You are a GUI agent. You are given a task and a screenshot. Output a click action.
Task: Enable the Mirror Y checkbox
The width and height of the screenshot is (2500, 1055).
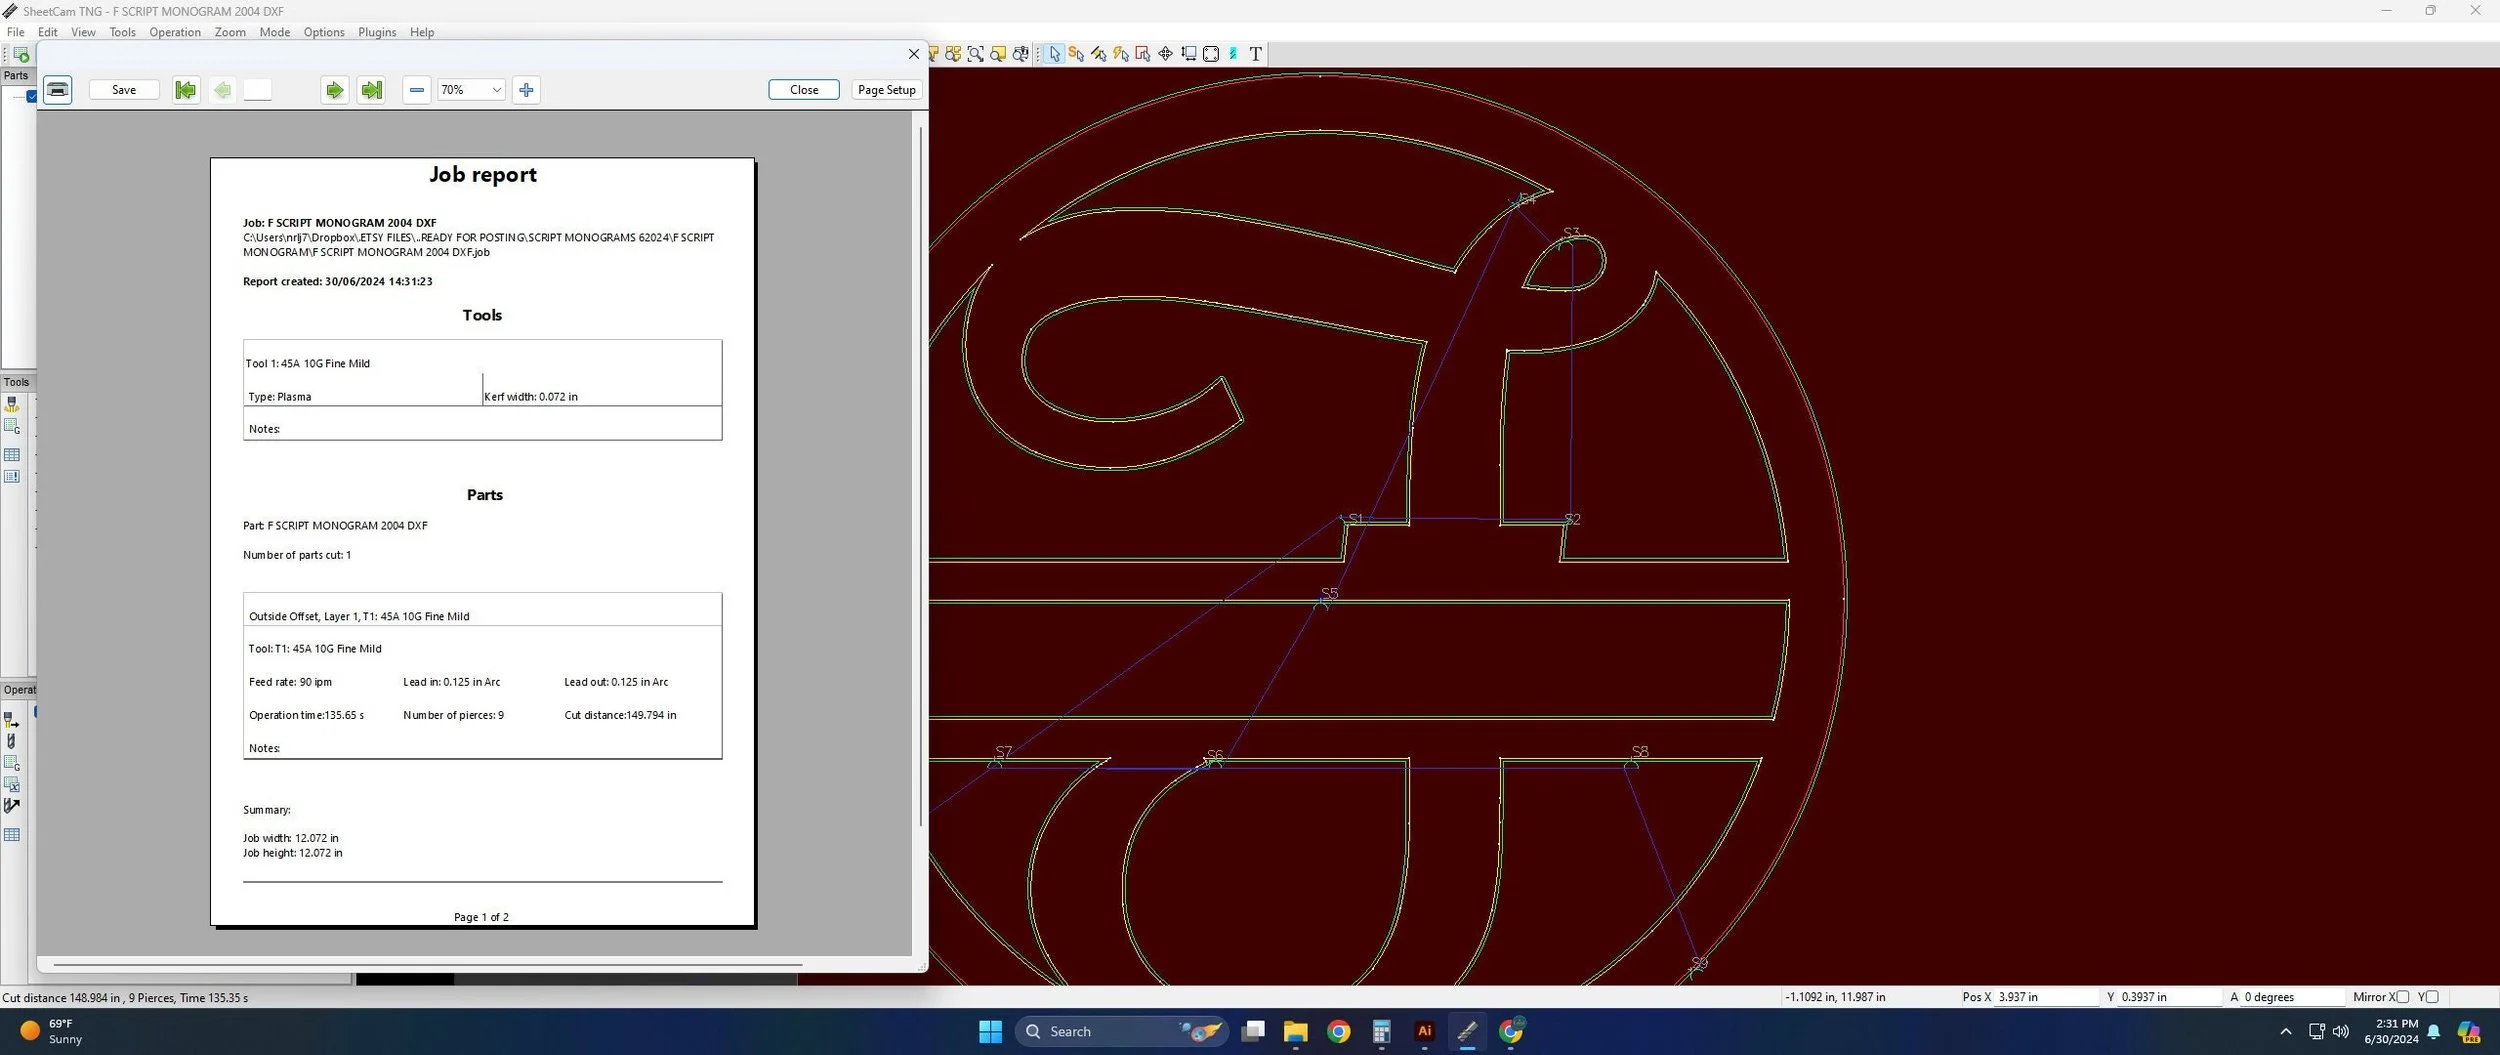pyautogui.click(x=2432, y=997)
